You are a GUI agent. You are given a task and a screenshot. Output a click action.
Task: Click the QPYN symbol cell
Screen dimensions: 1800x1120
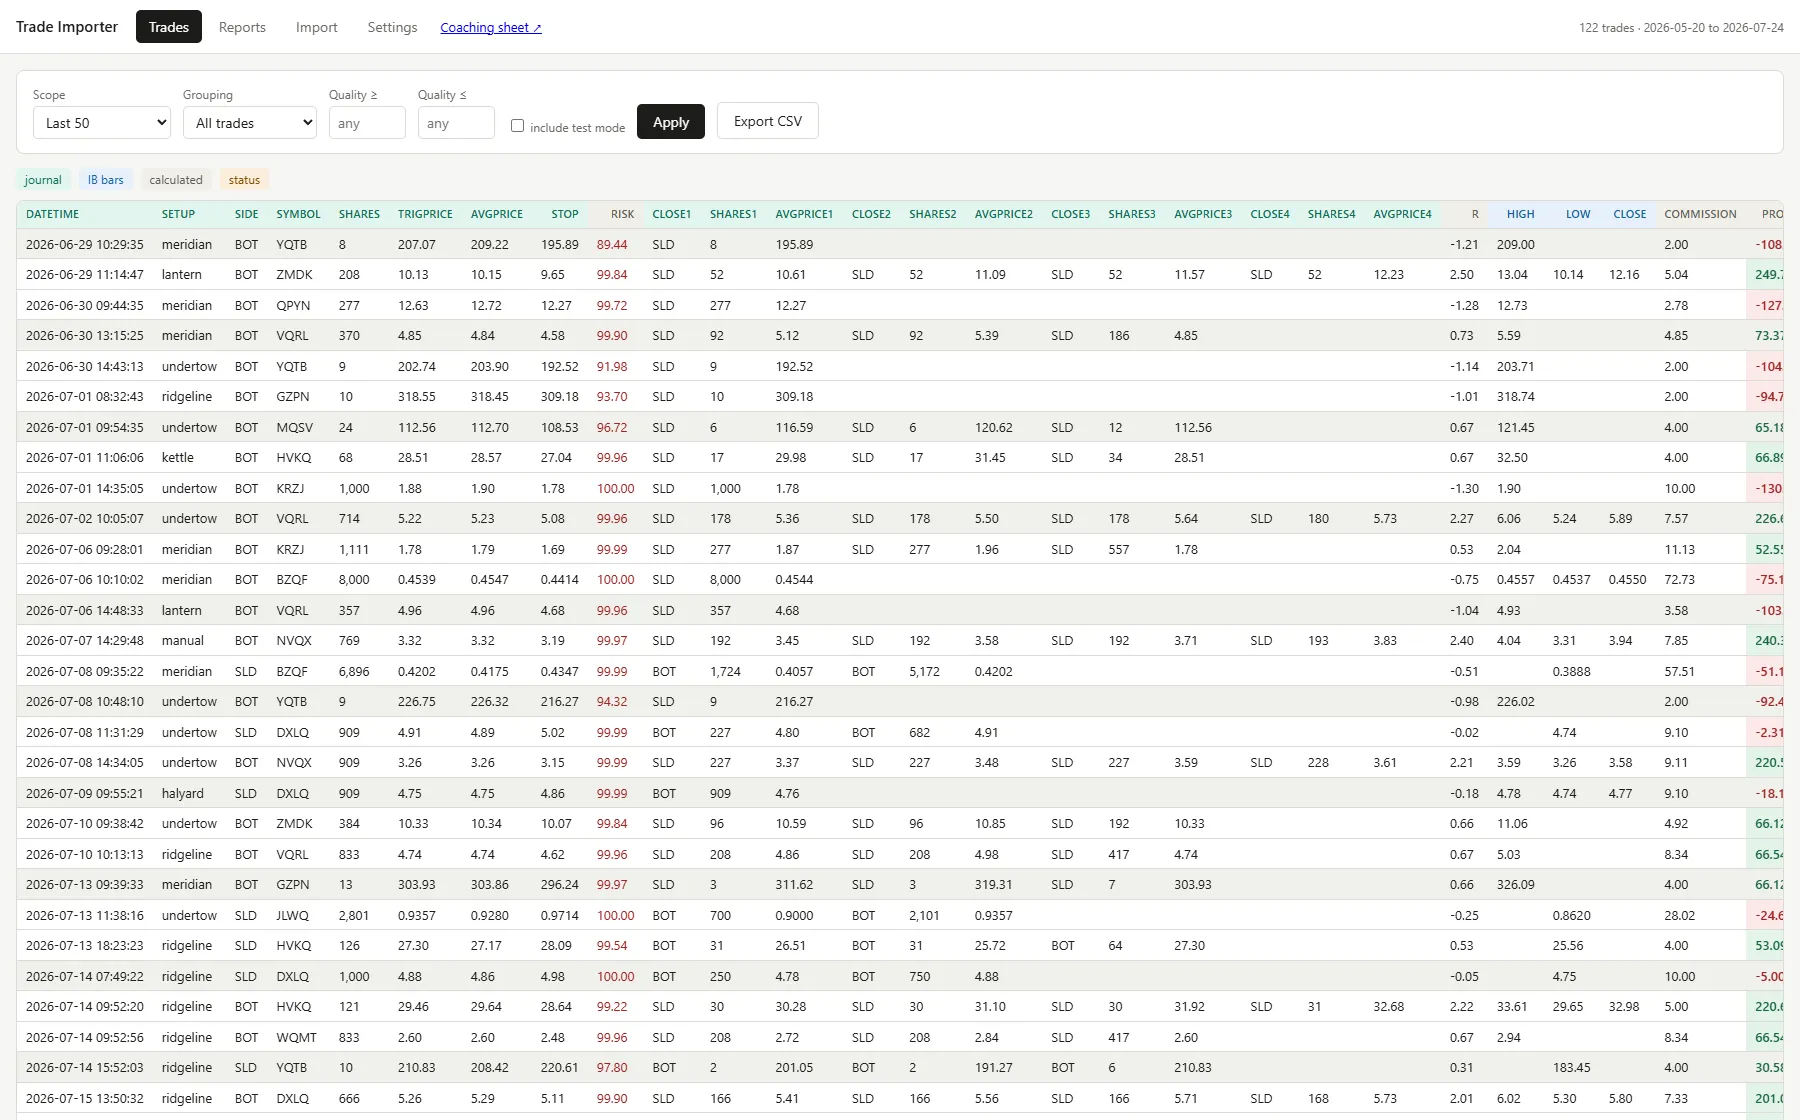pos(293,305)
